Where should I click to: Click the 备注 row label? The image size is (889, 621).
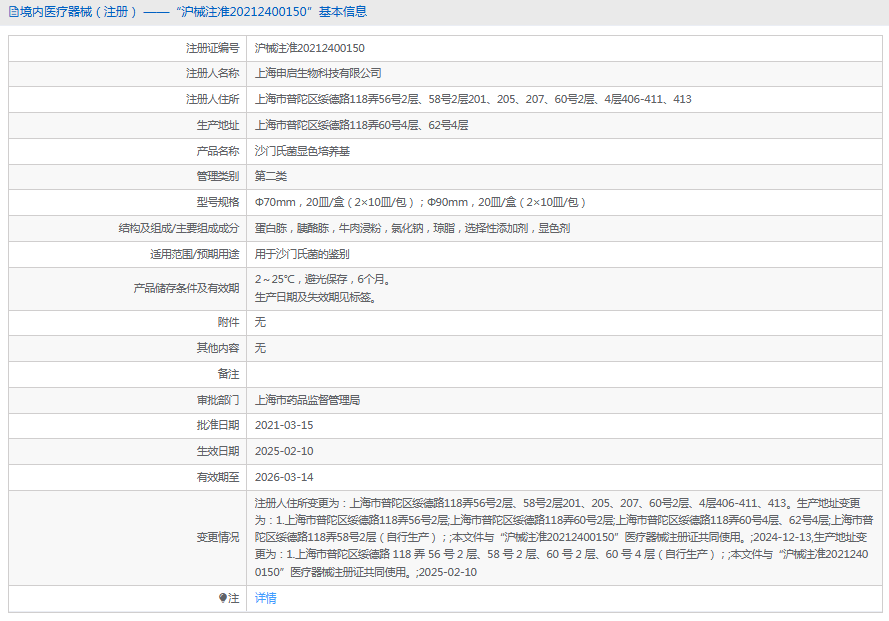click(x=228, y=374)
